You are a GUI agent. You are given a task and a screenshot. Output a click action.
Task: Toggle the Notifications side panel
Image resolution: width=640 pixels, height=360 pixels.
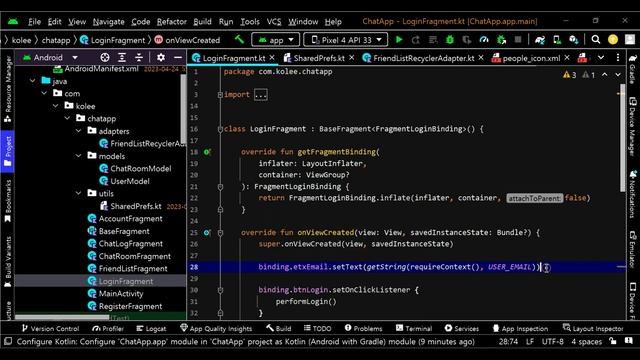[x=633, y=195]
